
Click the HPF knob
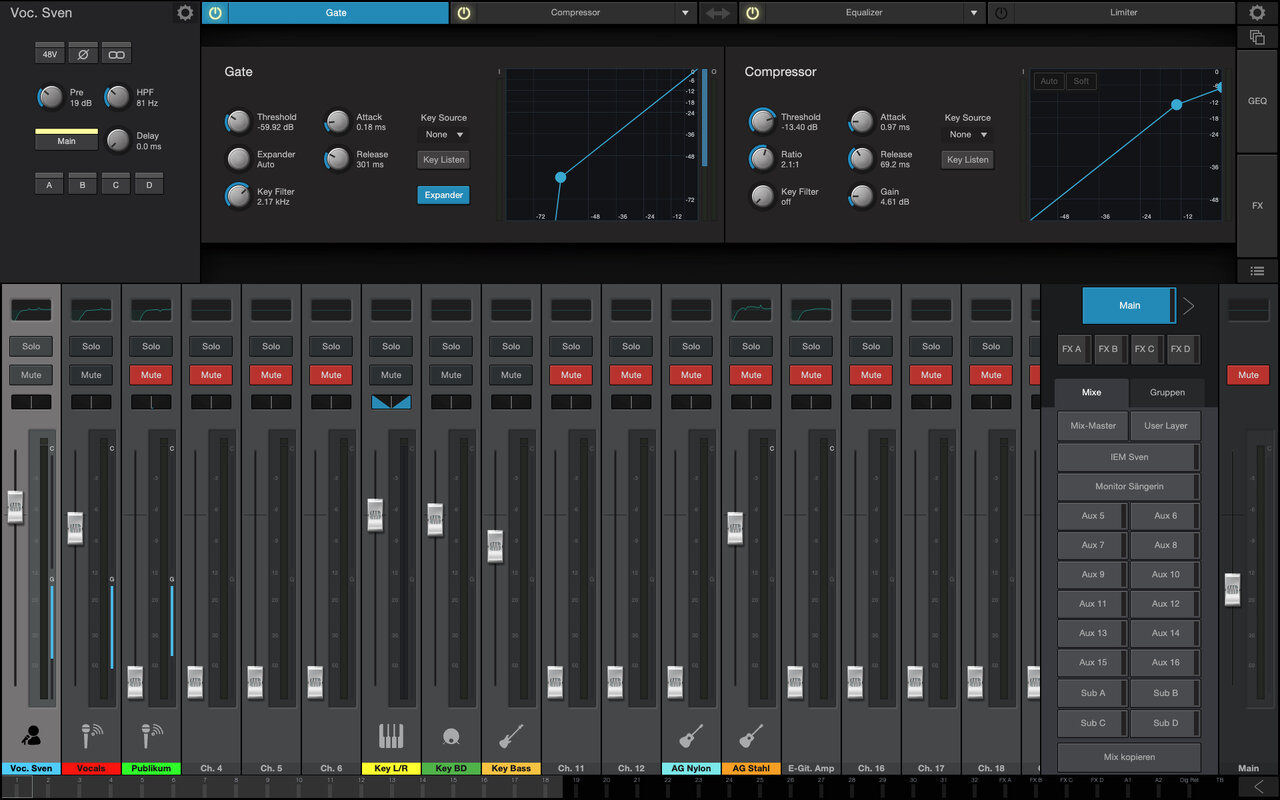[x=118, y=97]
